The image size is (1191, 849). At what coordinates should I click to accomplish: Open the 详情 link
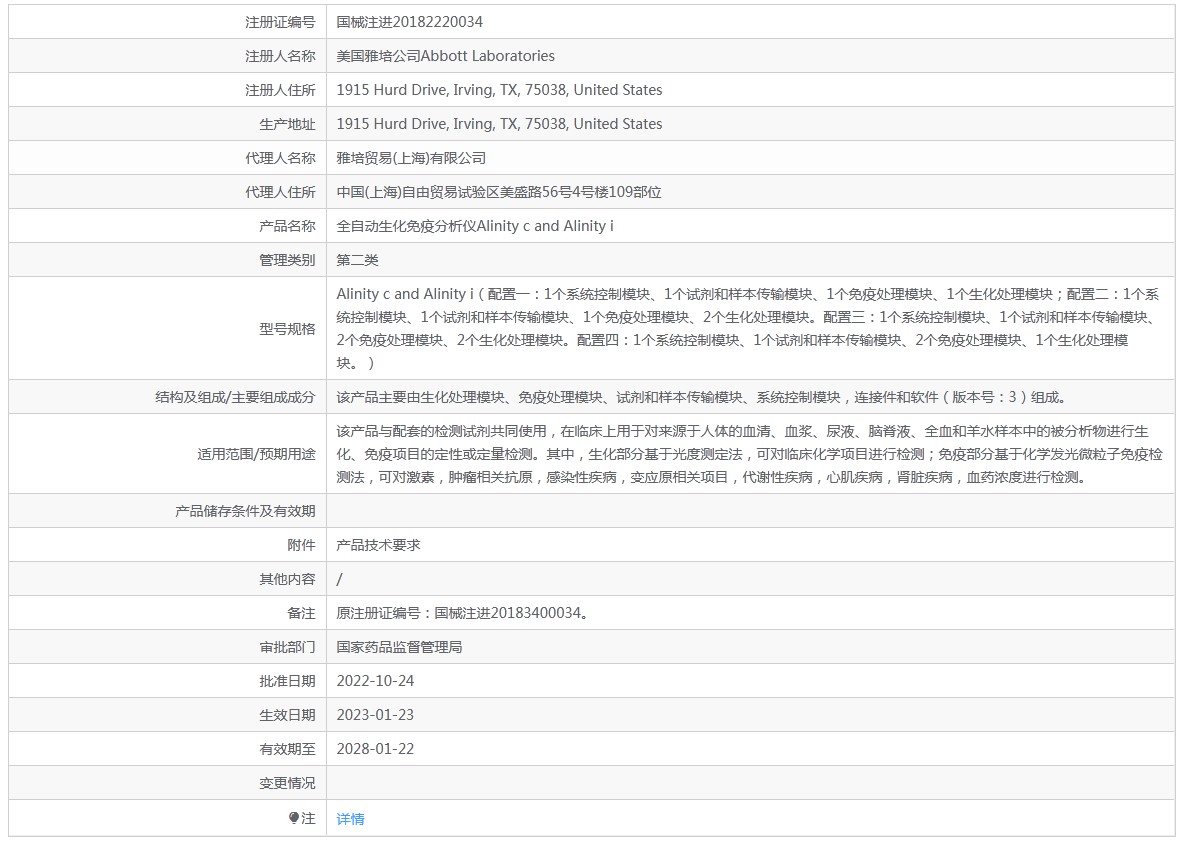[x=350, y=819]
